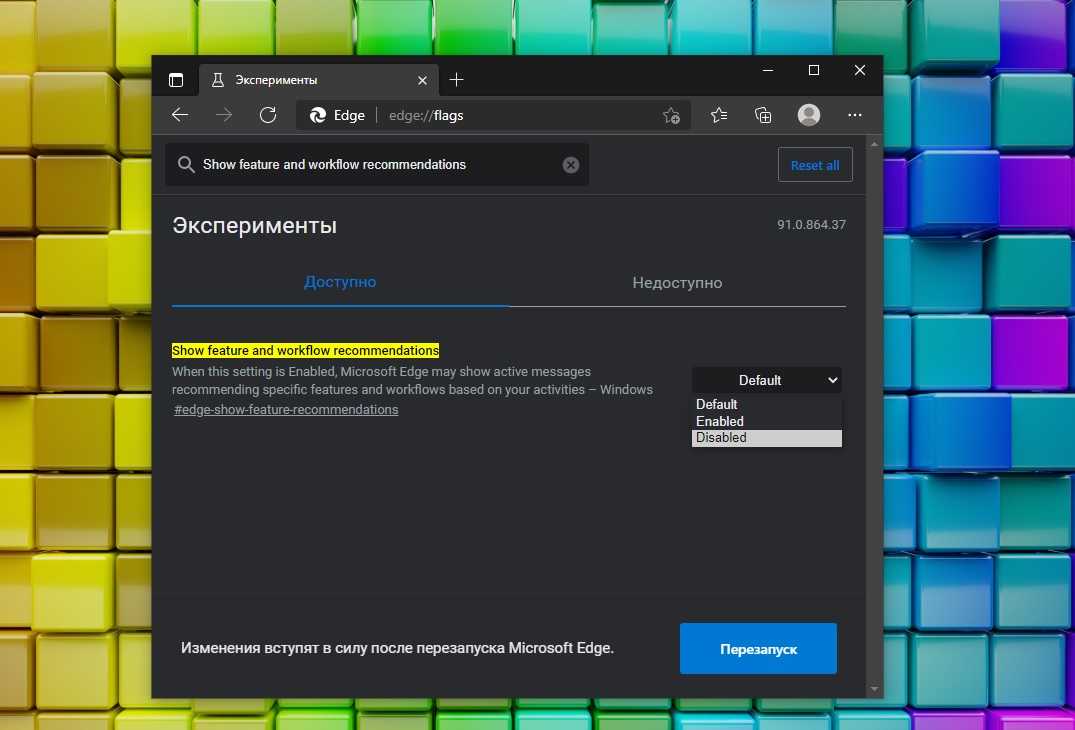Click the Эксперименты page heading
Image resolution: width=1075 pixels, height=730 pixels.
(254, 226)
